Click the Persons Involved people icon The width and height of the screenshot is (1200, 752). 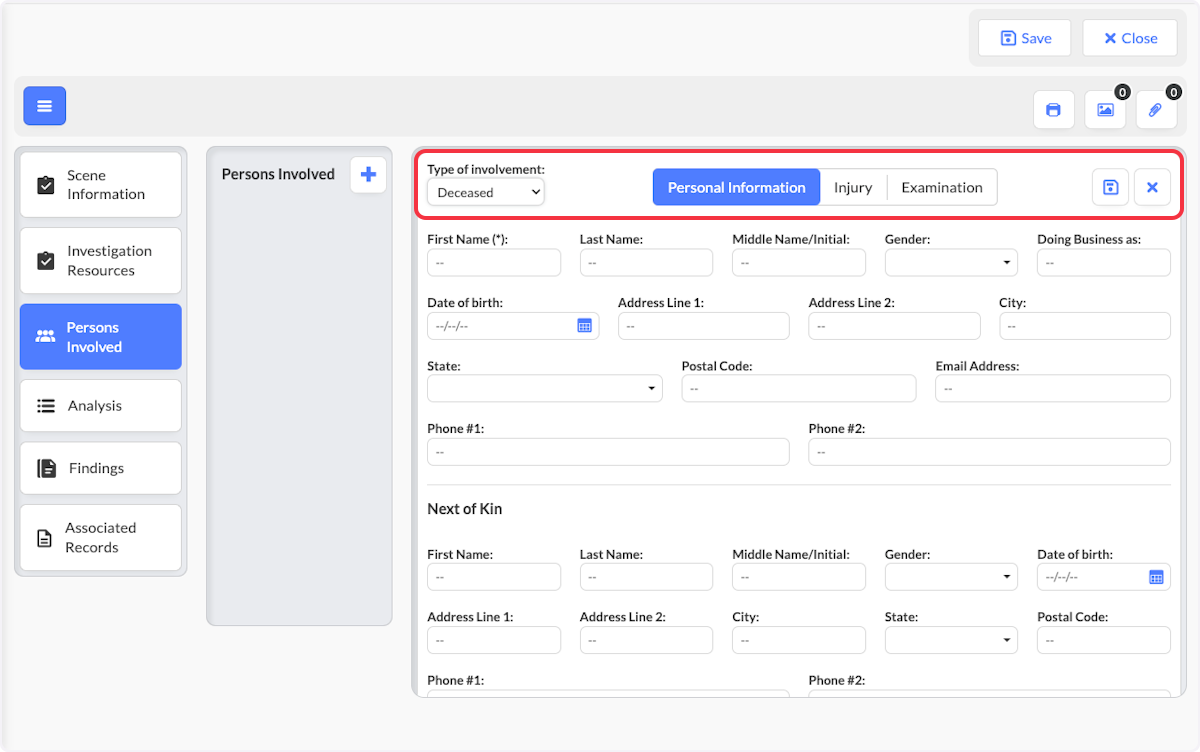45,337
